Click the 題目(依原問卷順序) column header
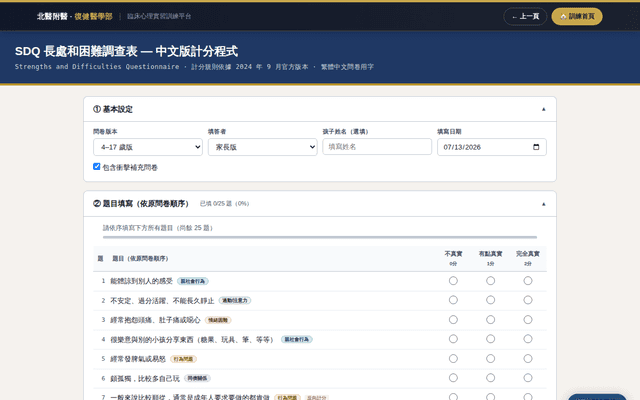The image size is (640, 400). point(140,258)
